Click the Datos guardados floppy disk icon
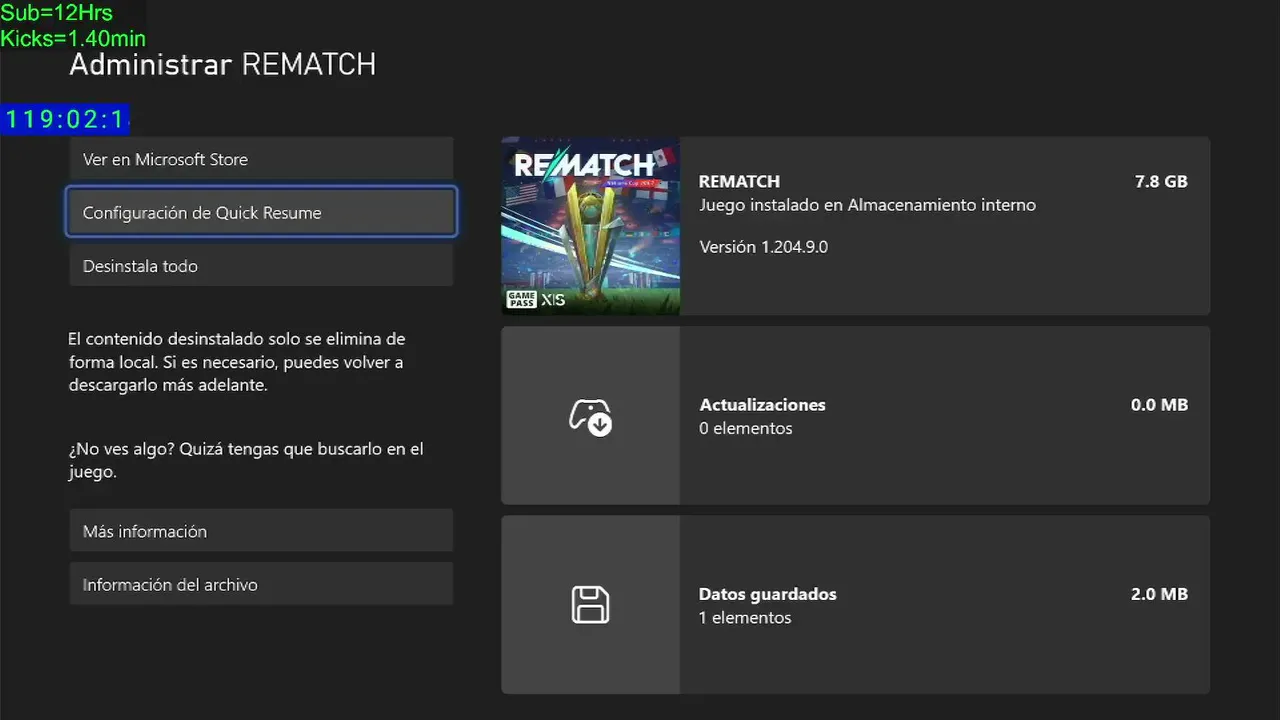This screenshot has width=1280, height=720. click(590, 605)
